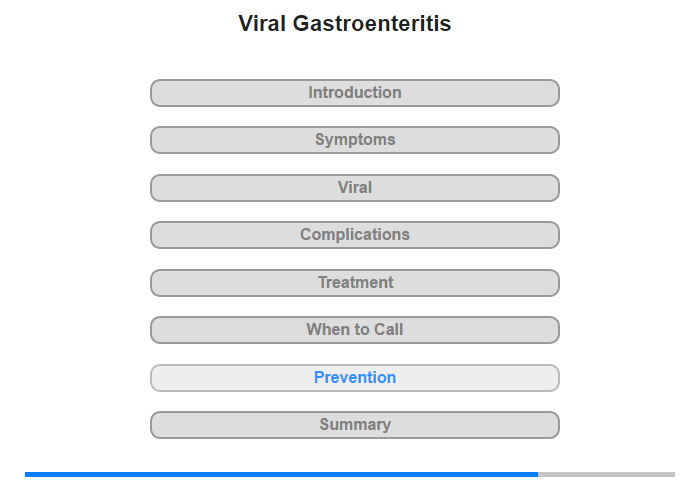Click the word Introduction in the first button
This screenshot has height=480, width=700.
tap(355, 92)
